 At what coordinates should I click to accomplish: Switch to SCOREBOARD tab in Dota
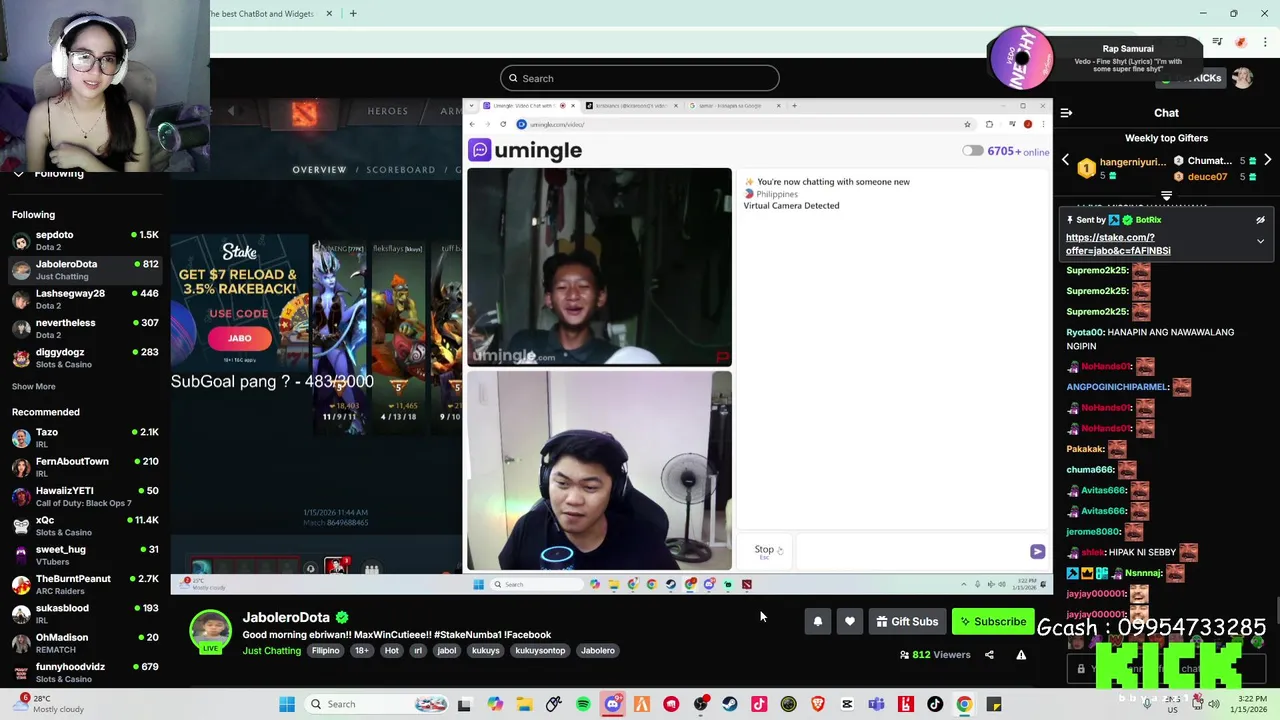[x=400, y=170]
